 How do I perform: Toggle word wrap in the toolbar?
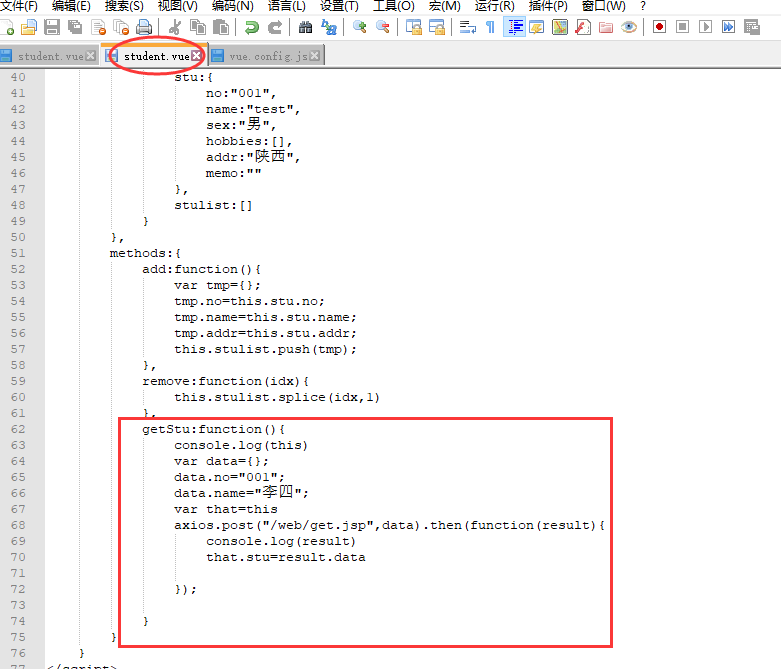(x=467, y=27)
